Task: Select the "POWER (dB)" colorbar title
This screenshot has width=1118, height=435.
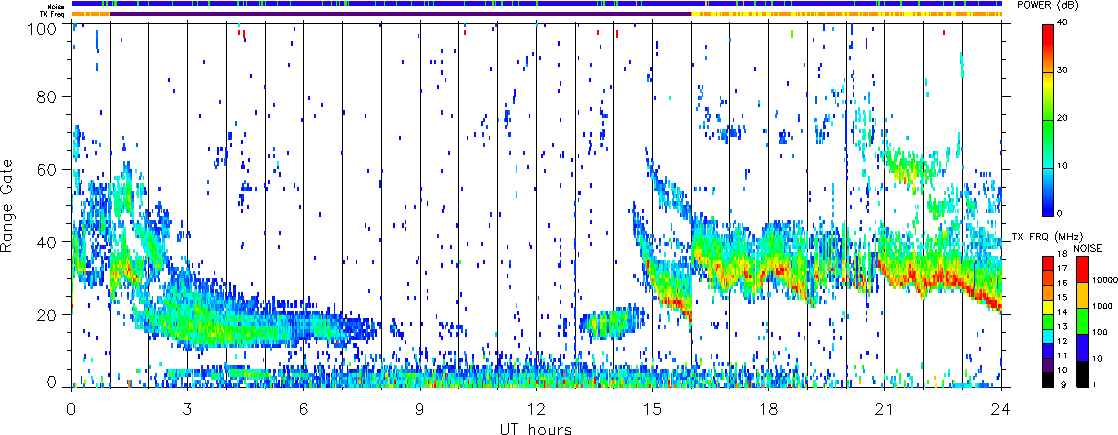Action: point(1048,5)
